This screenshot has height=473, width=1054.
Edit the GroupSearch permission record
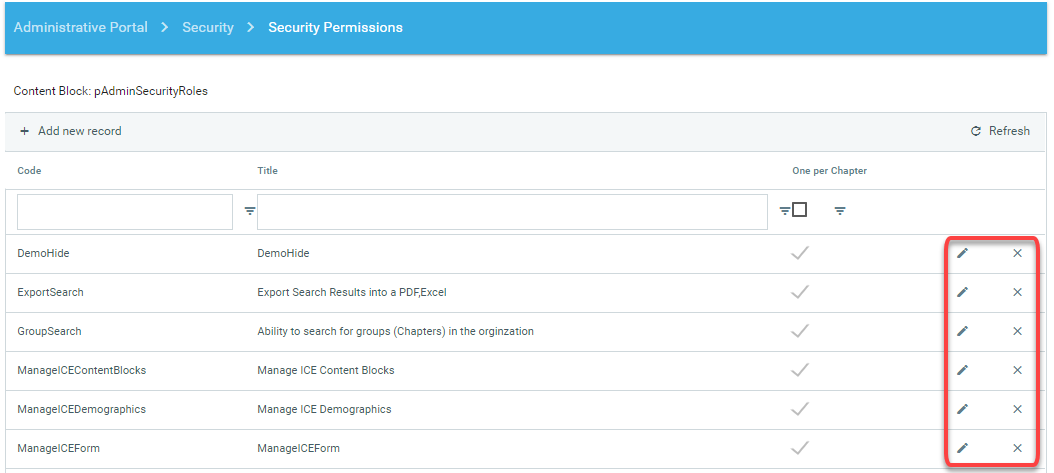(962, 331)
